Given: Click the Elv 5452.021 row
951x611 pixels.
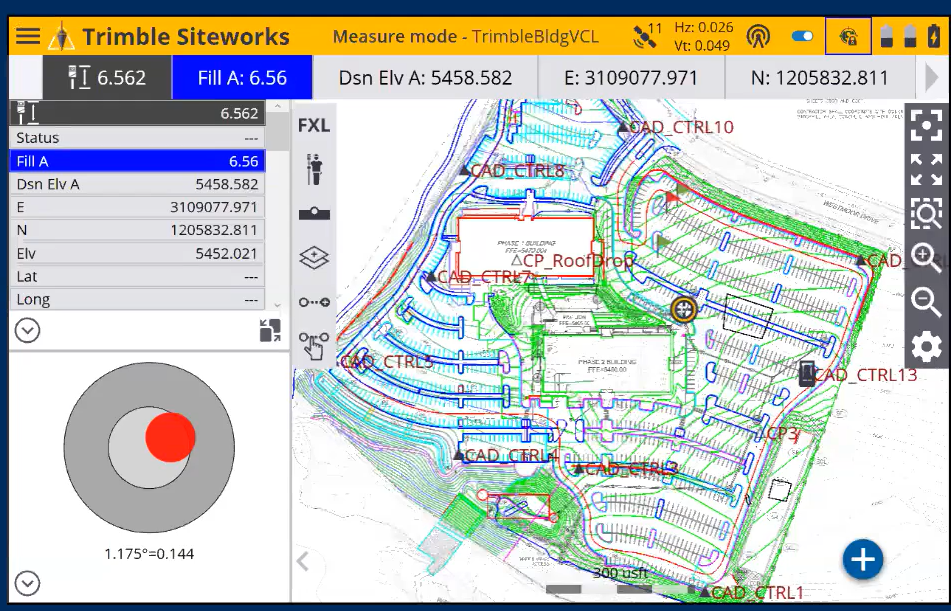Looking at the screenshot, I should [137, 253].
